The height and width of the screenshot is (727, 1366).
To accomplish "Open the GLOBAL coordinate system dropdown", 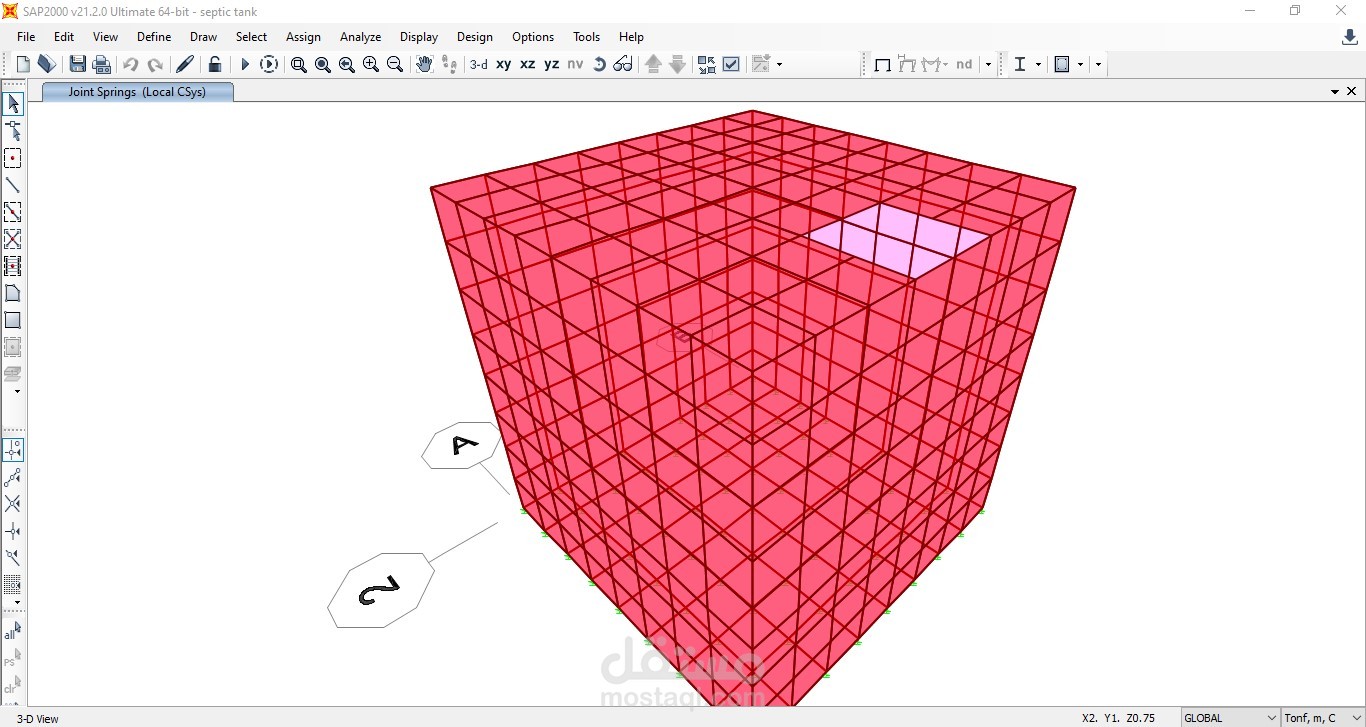I will (x=1230, y=718).
